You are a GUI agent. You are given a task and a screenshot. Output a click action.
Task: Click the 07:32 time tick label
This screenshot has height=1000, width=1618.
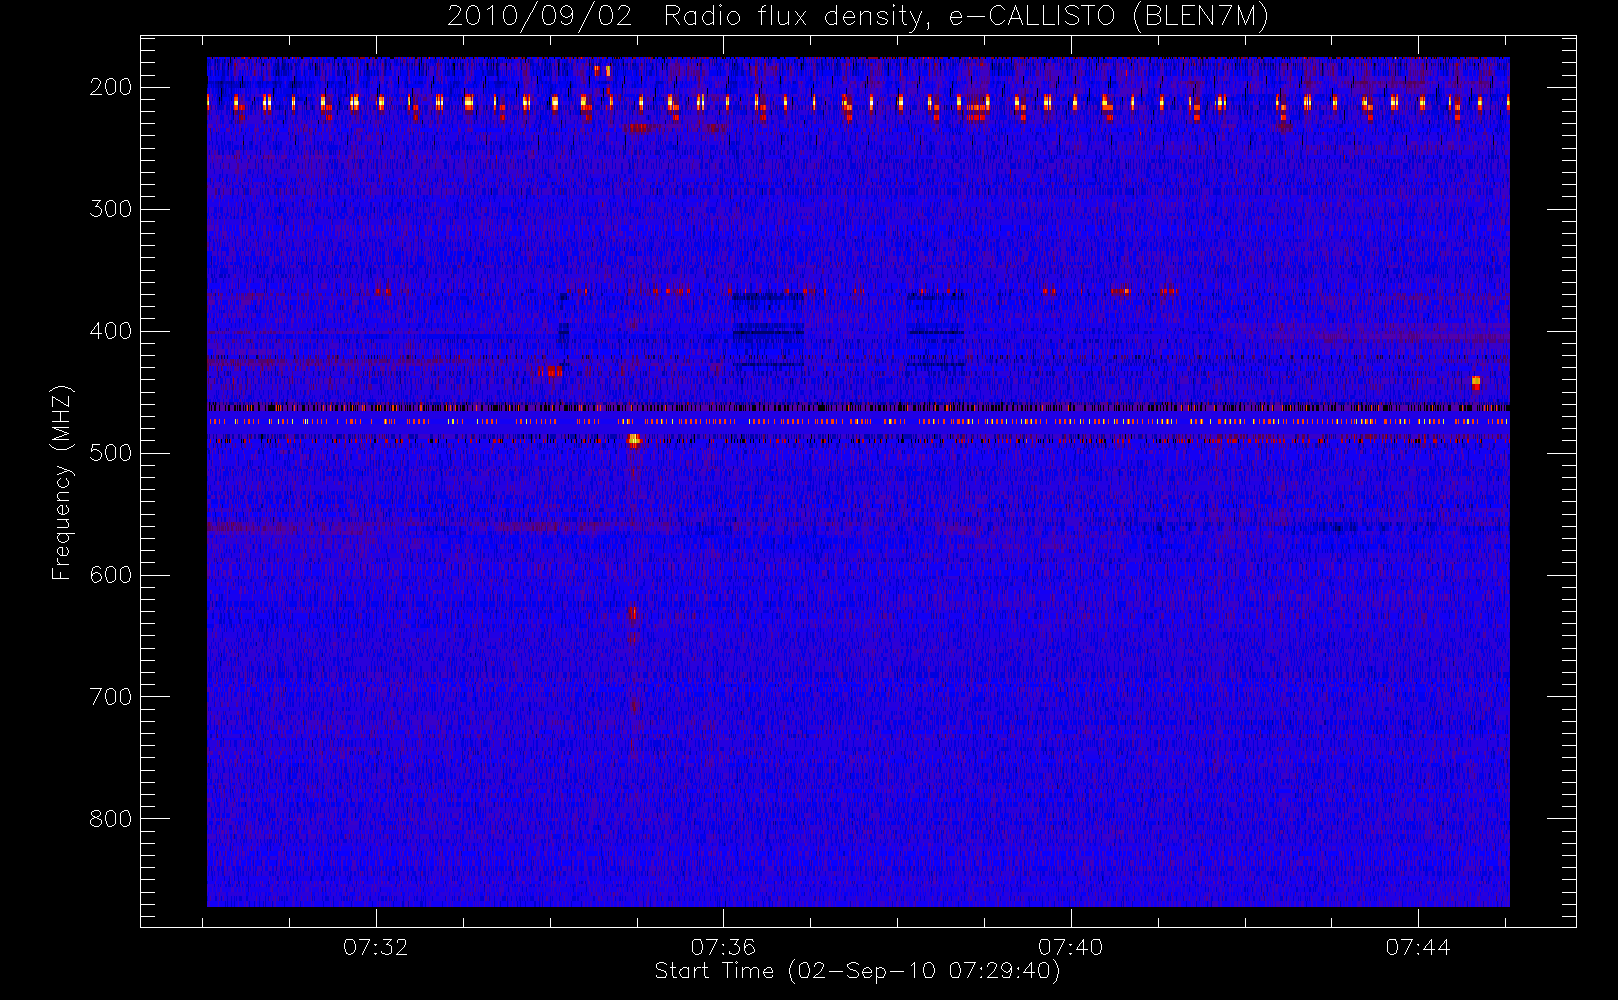(376, 947)
